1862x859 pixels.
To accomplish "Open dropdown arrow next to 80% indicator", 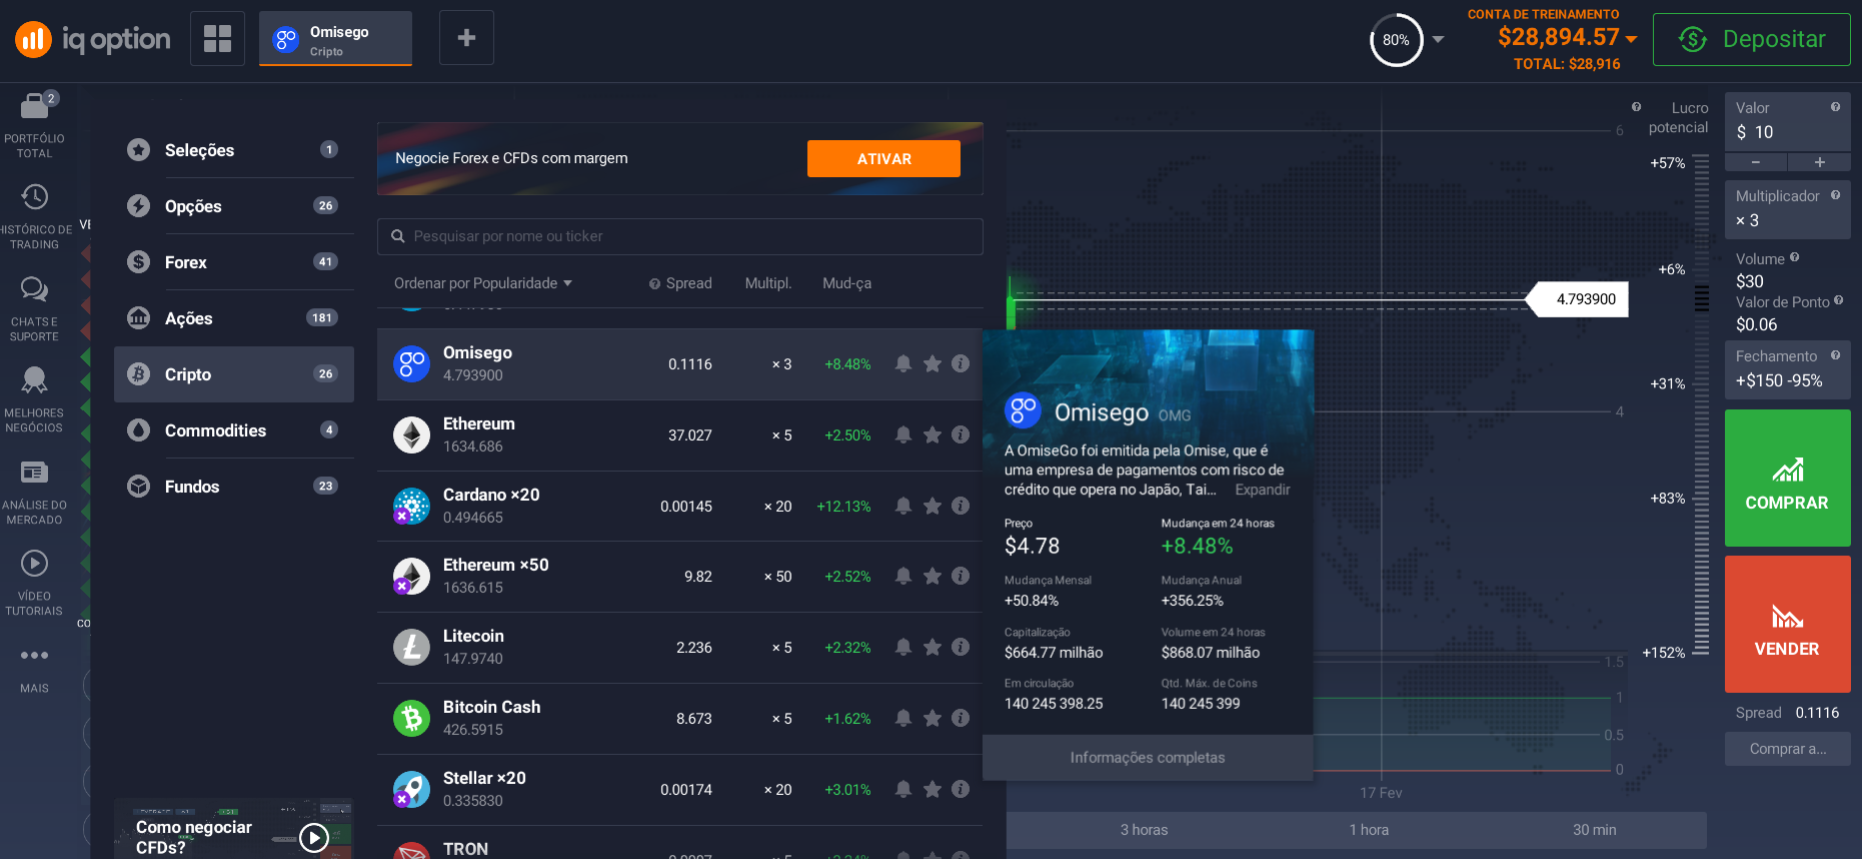I will click(1438, 40).
